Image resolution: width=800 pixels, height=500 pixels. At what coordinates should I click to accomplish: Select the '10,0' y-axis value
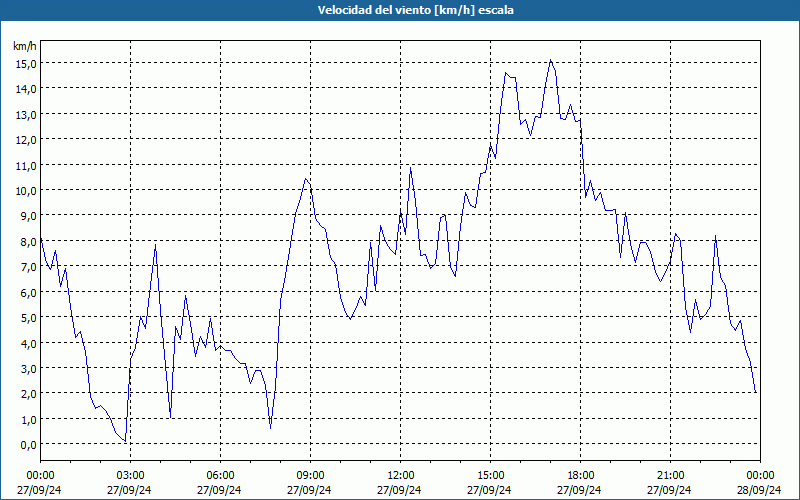point(26,190)
